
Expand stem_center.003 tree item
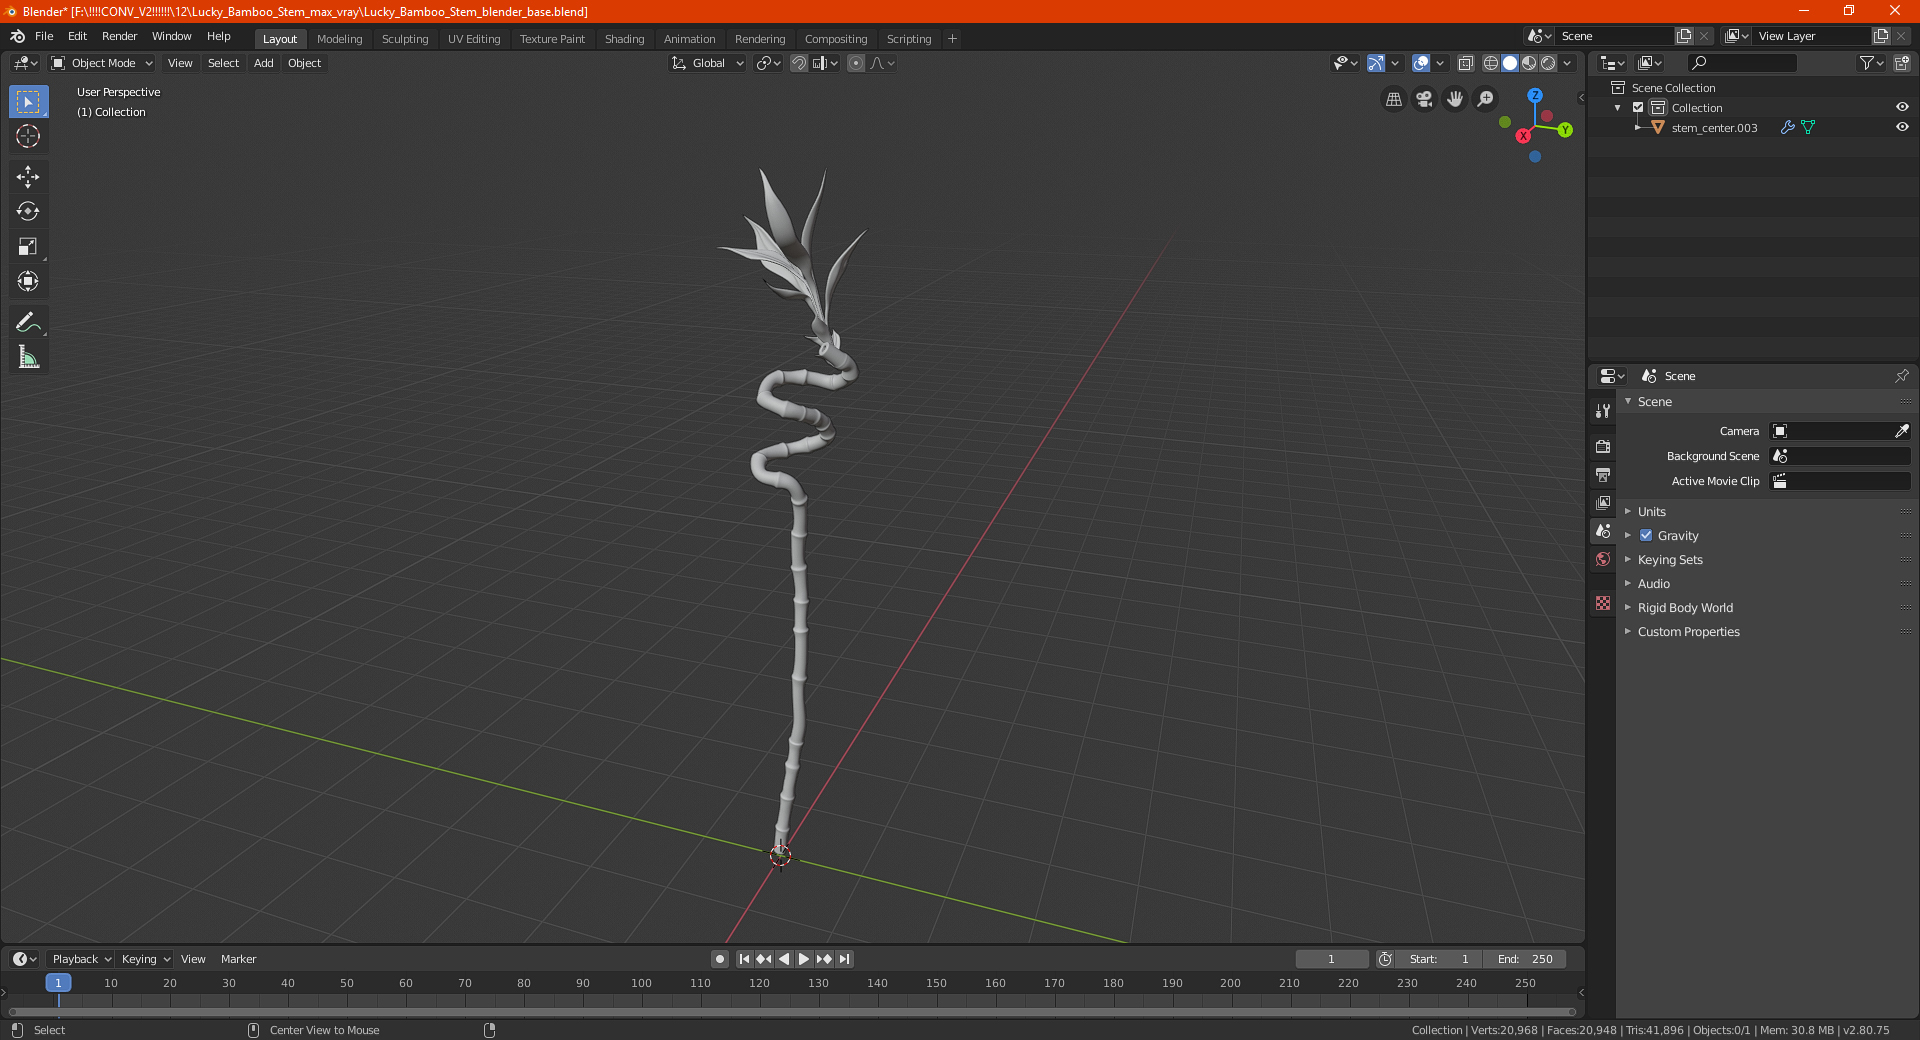click(1637, 127)
